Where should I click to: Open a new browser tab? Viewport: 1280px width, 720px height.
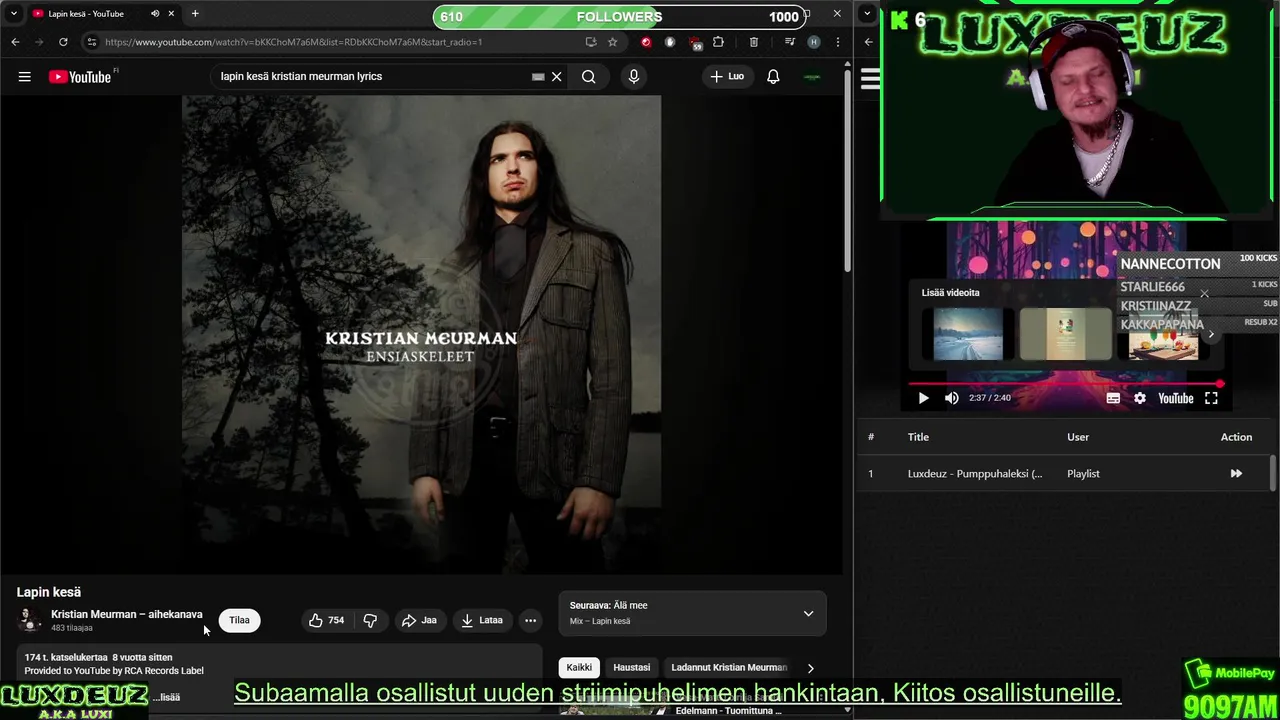click(195, 13)
